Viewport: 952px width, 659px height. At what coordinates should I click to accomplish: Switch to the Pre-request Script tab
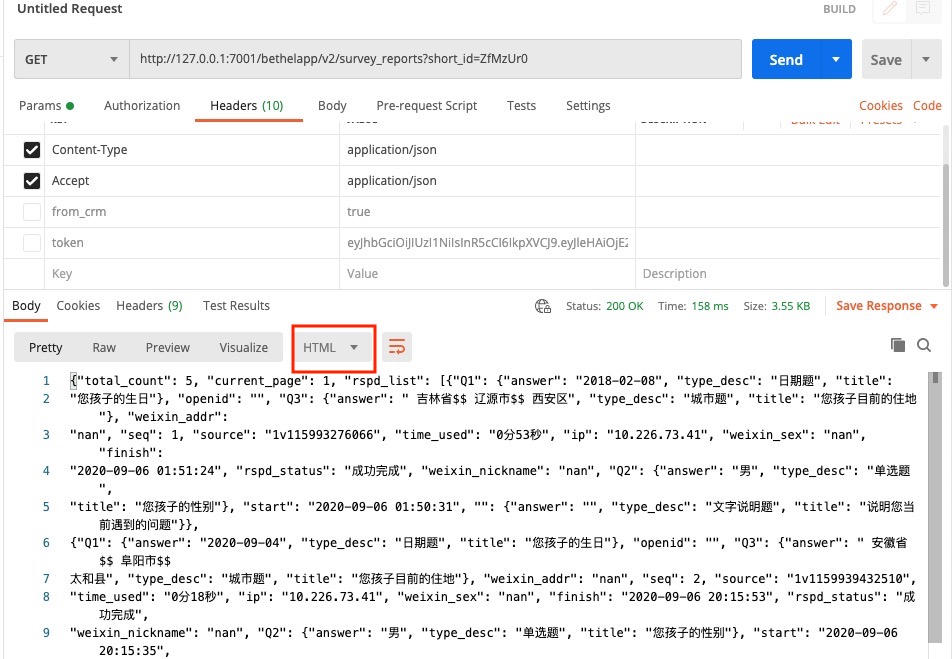427,105
